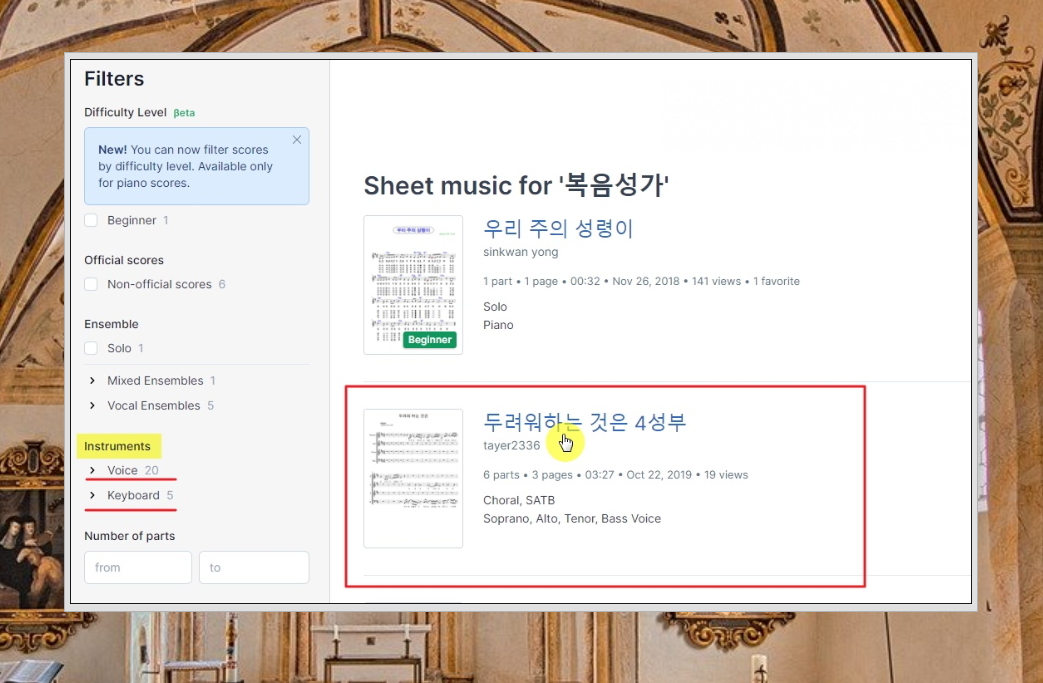Open the score titled 우리 주의 성령이

pos(557,228)
